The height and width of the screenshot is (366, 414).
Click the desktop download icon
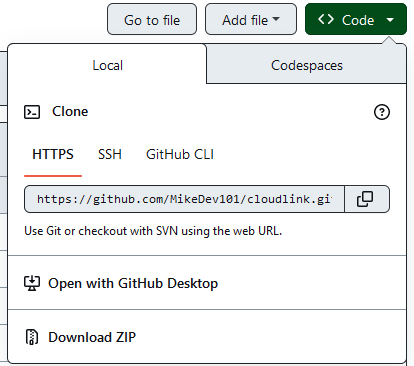click(32, 283)
